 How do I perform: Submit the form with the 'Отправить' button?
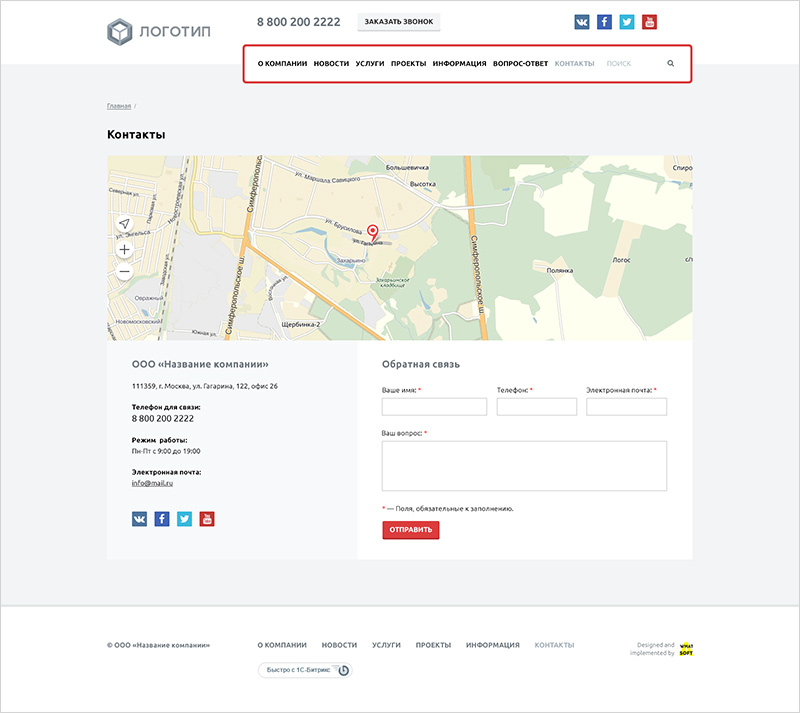tap(410, 530)
